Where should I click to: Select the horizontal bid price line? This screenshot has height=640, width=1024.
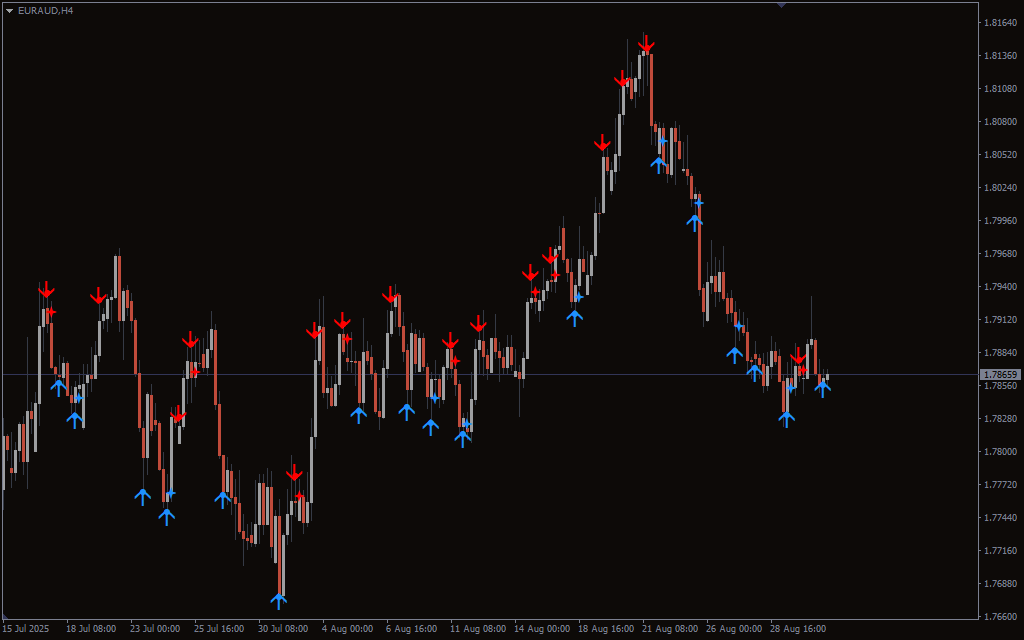500,375
